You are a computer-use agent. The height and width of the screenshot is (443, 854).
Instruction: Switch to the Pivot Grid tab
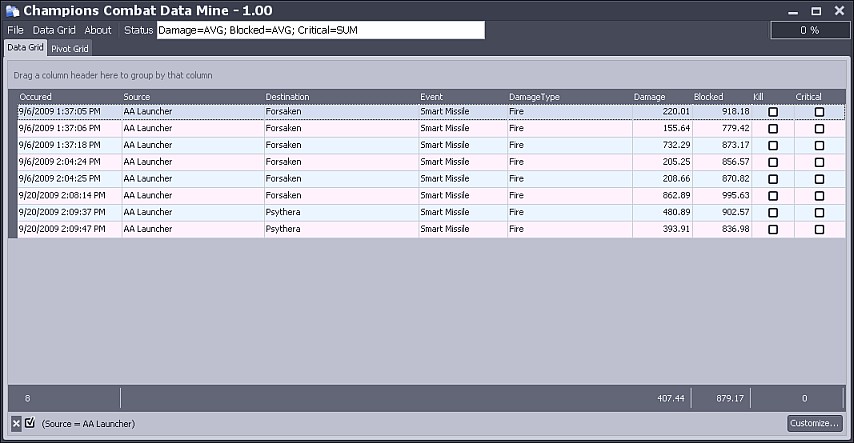click(70, 48)
